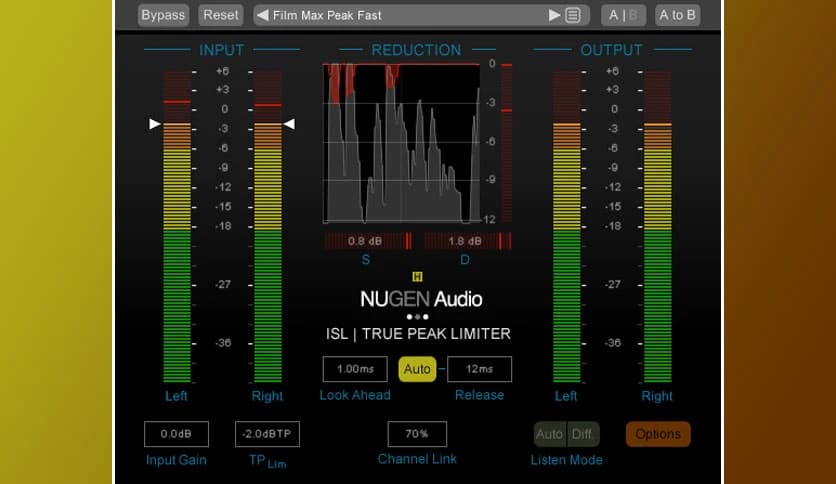
Task: Click the Bypass button
Action: 163,15
